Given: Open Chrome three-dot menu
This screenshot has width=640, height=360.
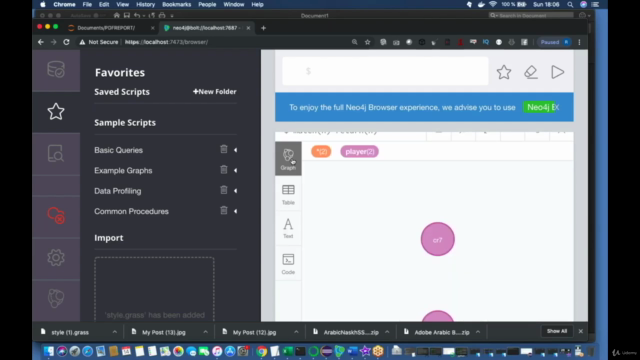Looking at the screenshot, I should 579,42.
